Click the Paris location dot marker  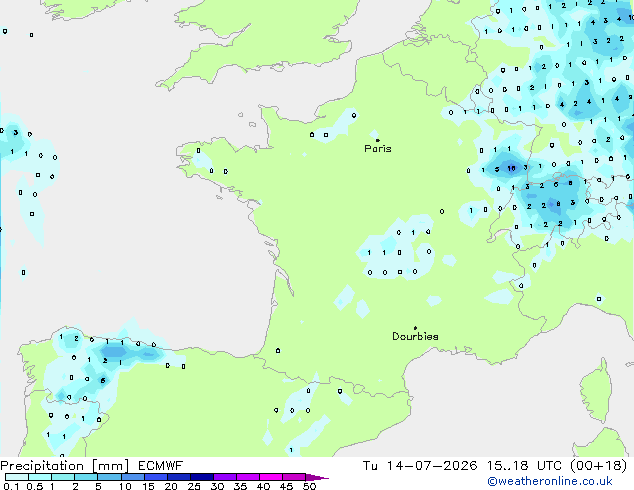coord(378,140)
